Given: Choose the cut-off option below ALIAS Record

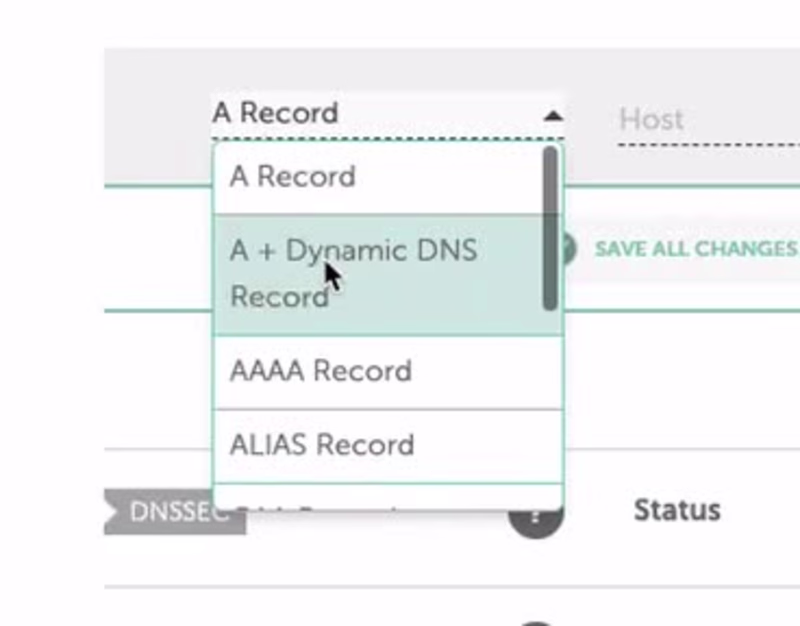Looking at the screenshot, I should 379,497.
